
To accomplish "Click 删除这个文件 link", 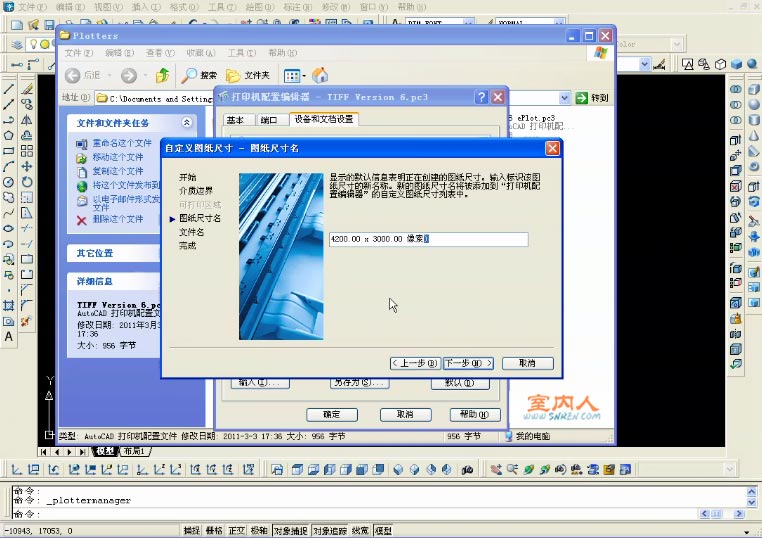I will click(x=118, y=219).
